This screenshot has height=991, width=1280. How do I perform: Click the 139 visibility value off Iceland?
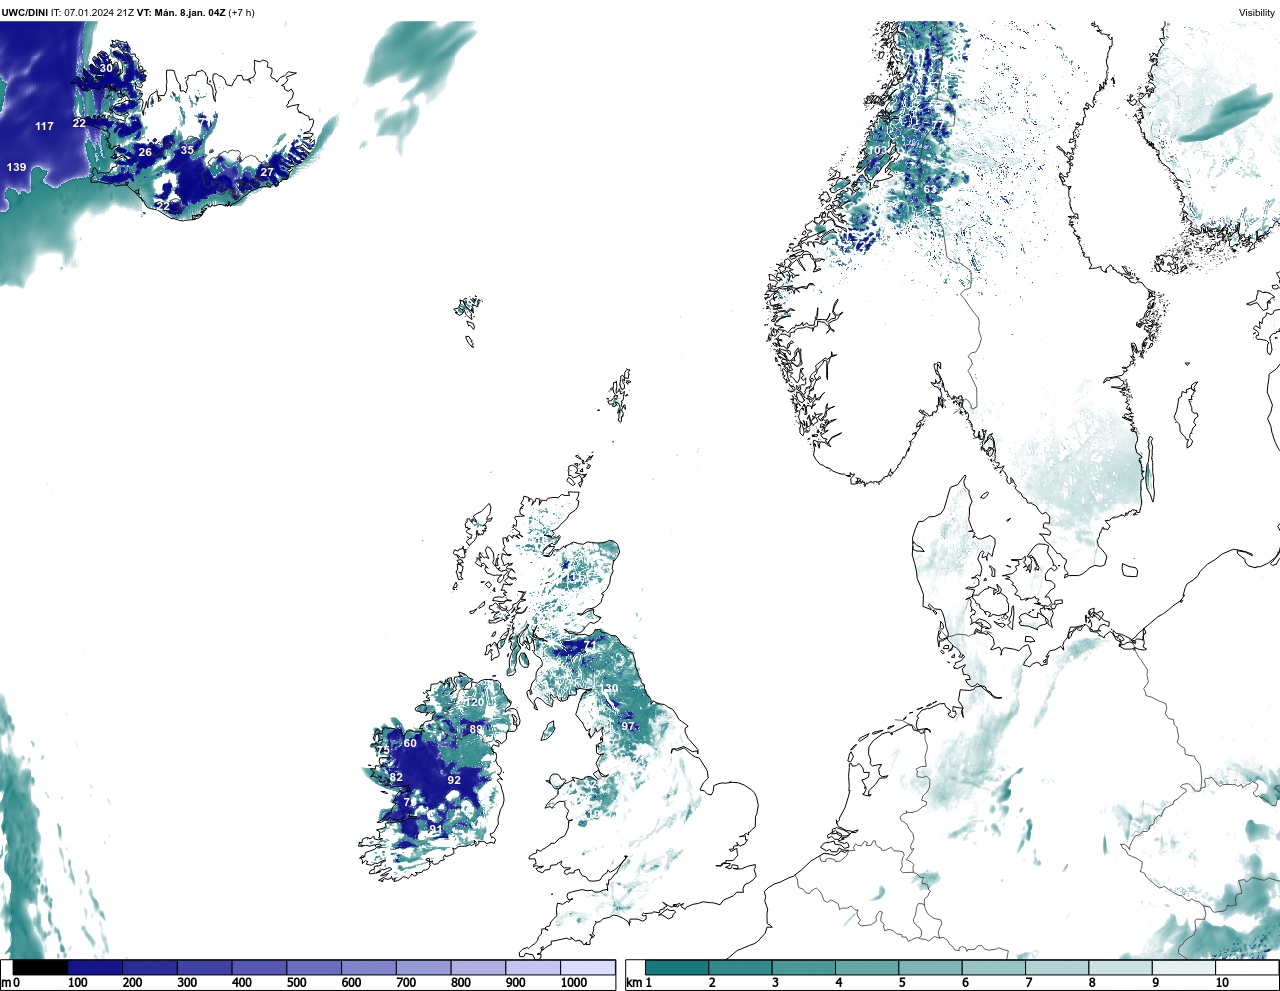click(x=16, y=167)
